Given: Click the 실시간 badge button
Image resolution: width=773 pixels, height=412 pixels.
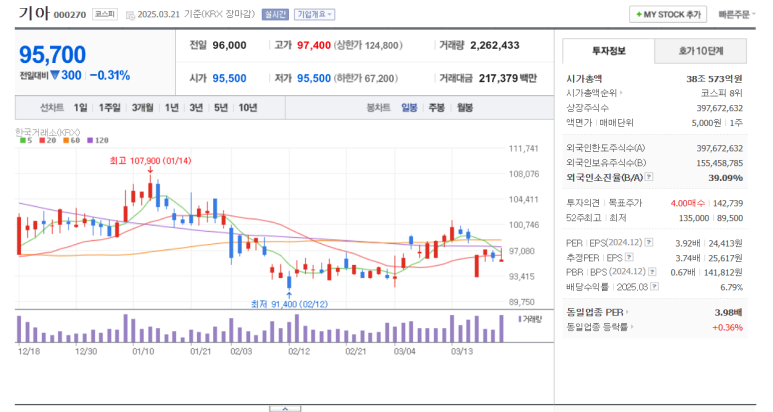Looking at the screenshot, I should (x=275, y=14).
